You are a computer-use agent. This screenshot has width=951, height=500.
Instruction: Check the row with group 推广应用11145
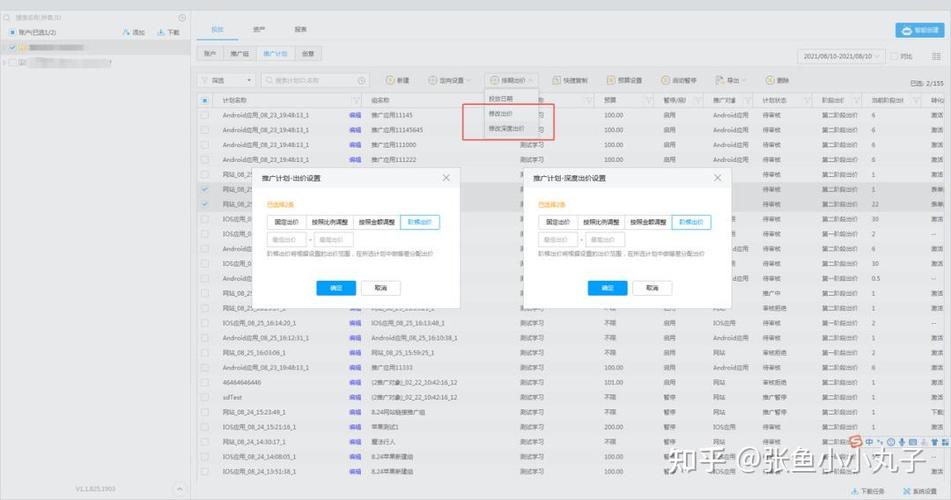(204, 115)
